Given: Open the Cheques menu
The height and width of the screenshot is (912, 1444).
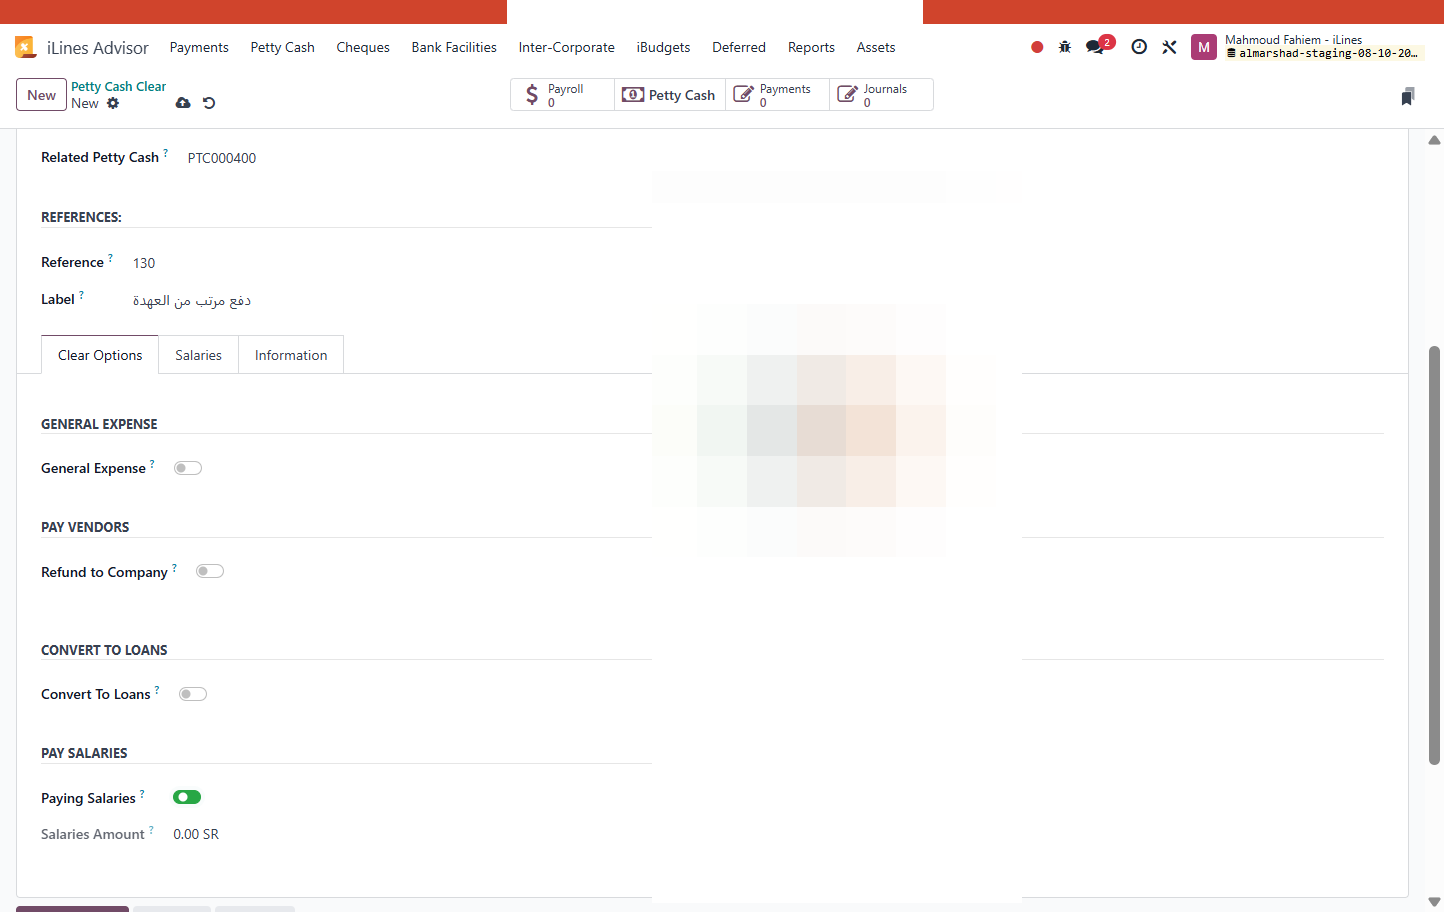Looking at the screenshot, I should point(363,47).
